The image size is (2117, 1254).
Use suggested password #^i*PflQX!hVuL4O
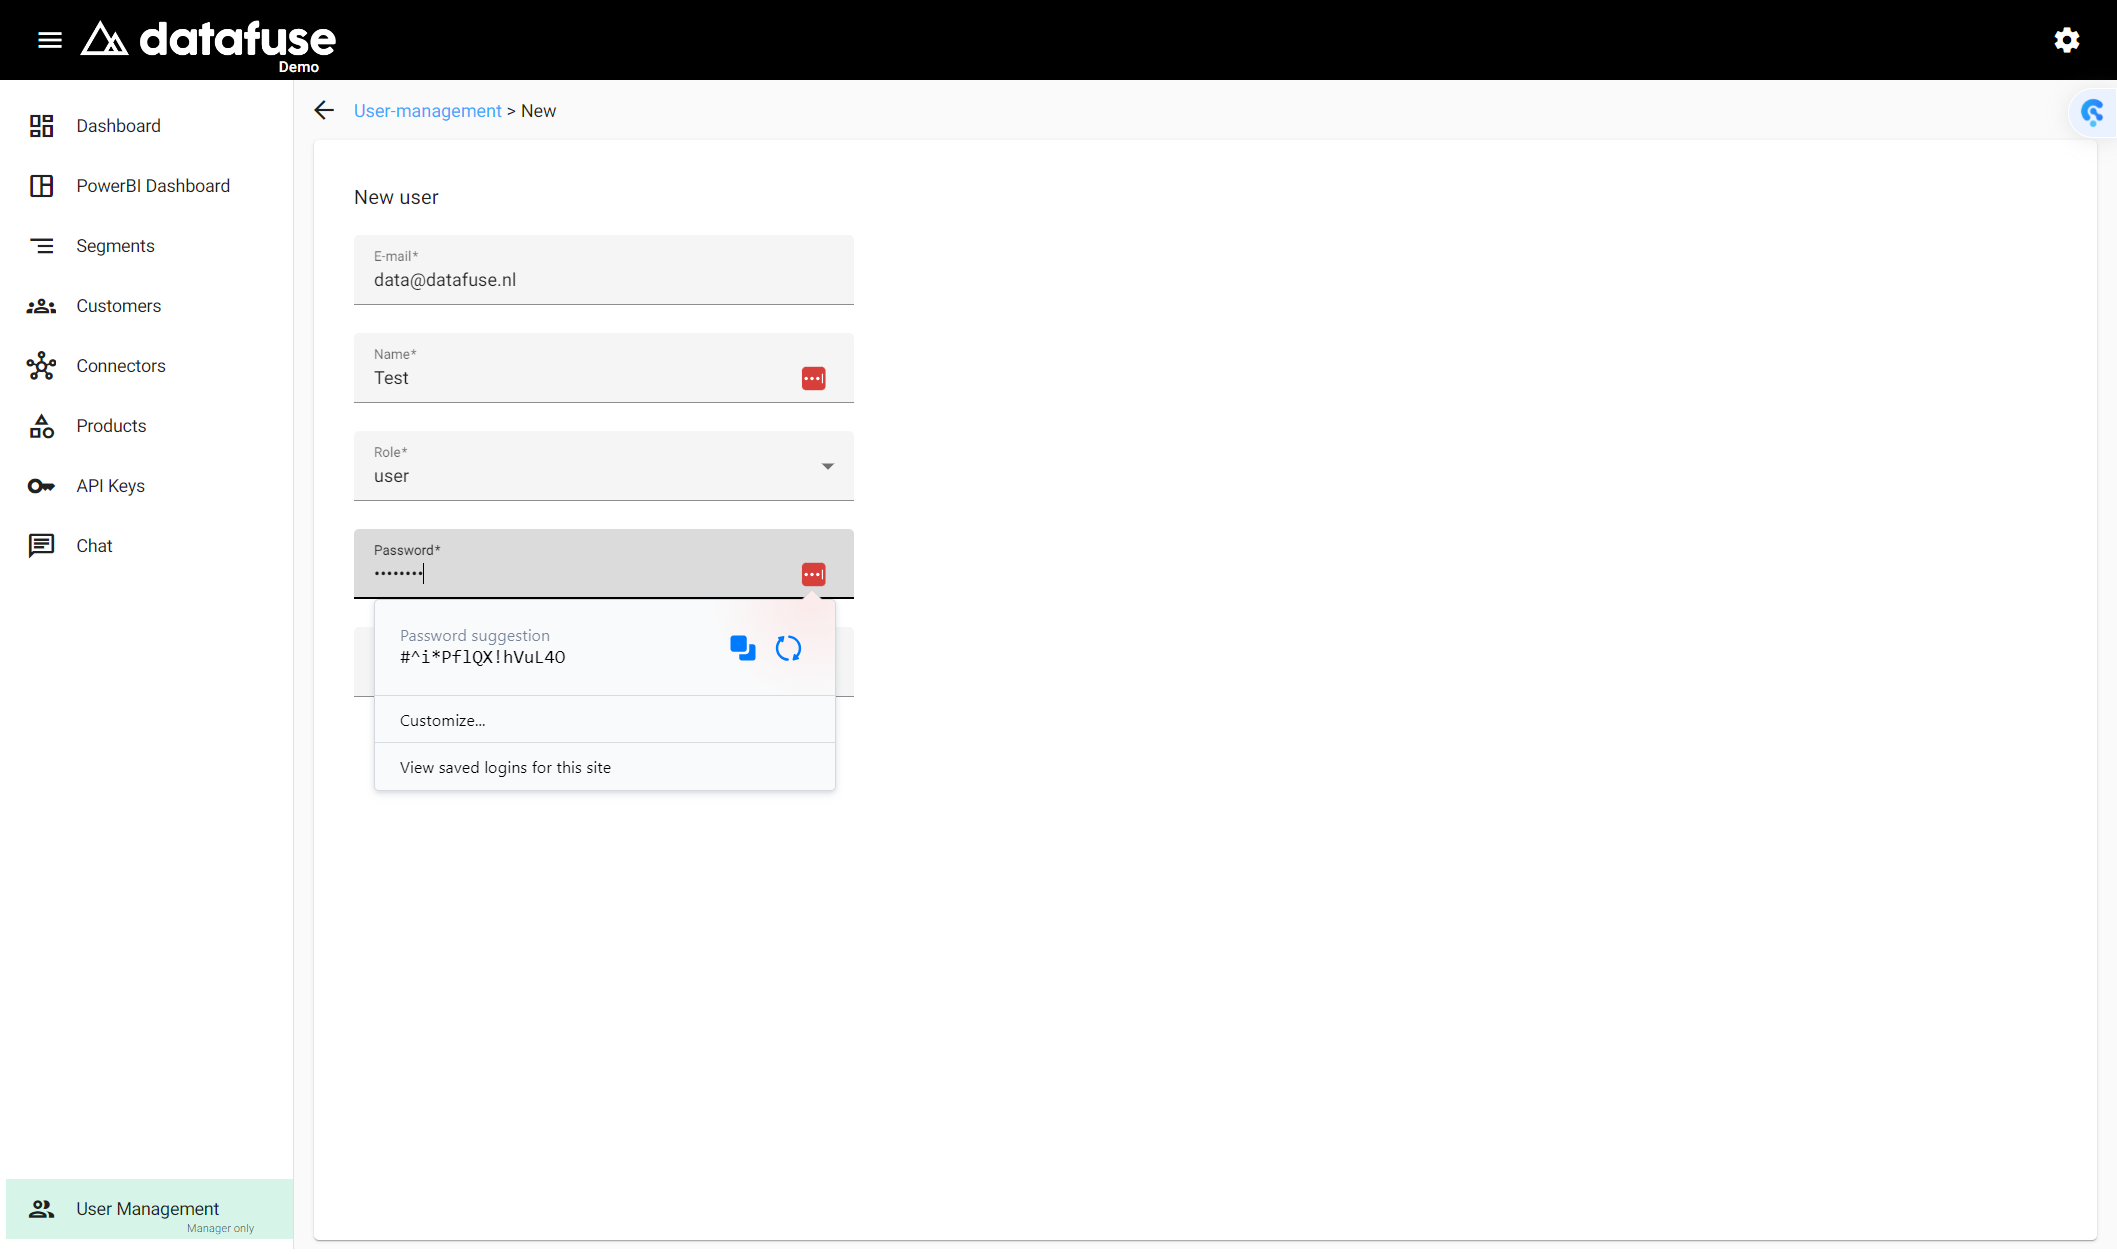point(482,657)
